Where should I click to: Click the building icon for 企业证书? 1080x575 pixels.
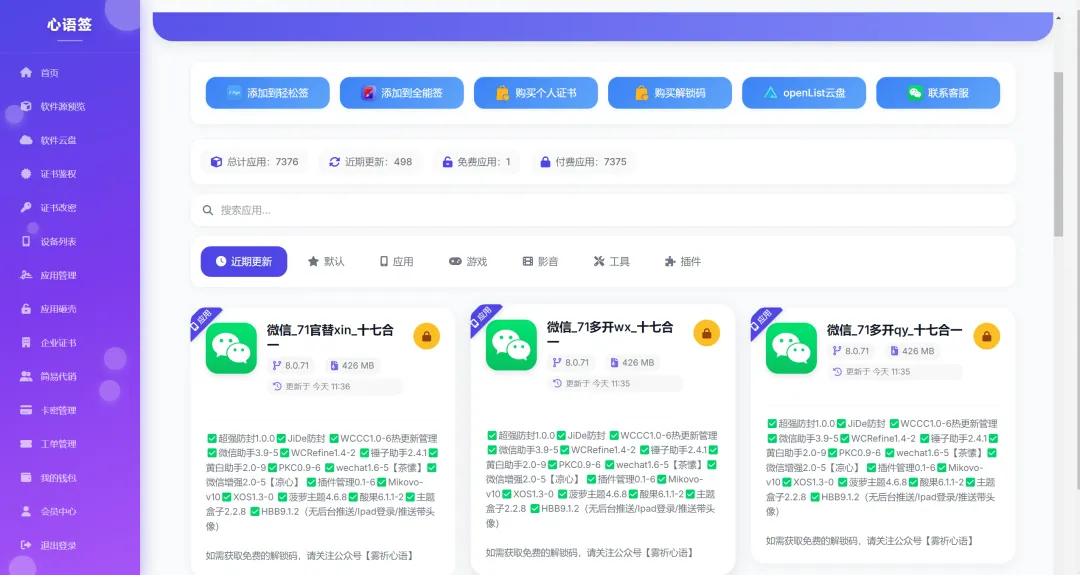click(26, 342)
